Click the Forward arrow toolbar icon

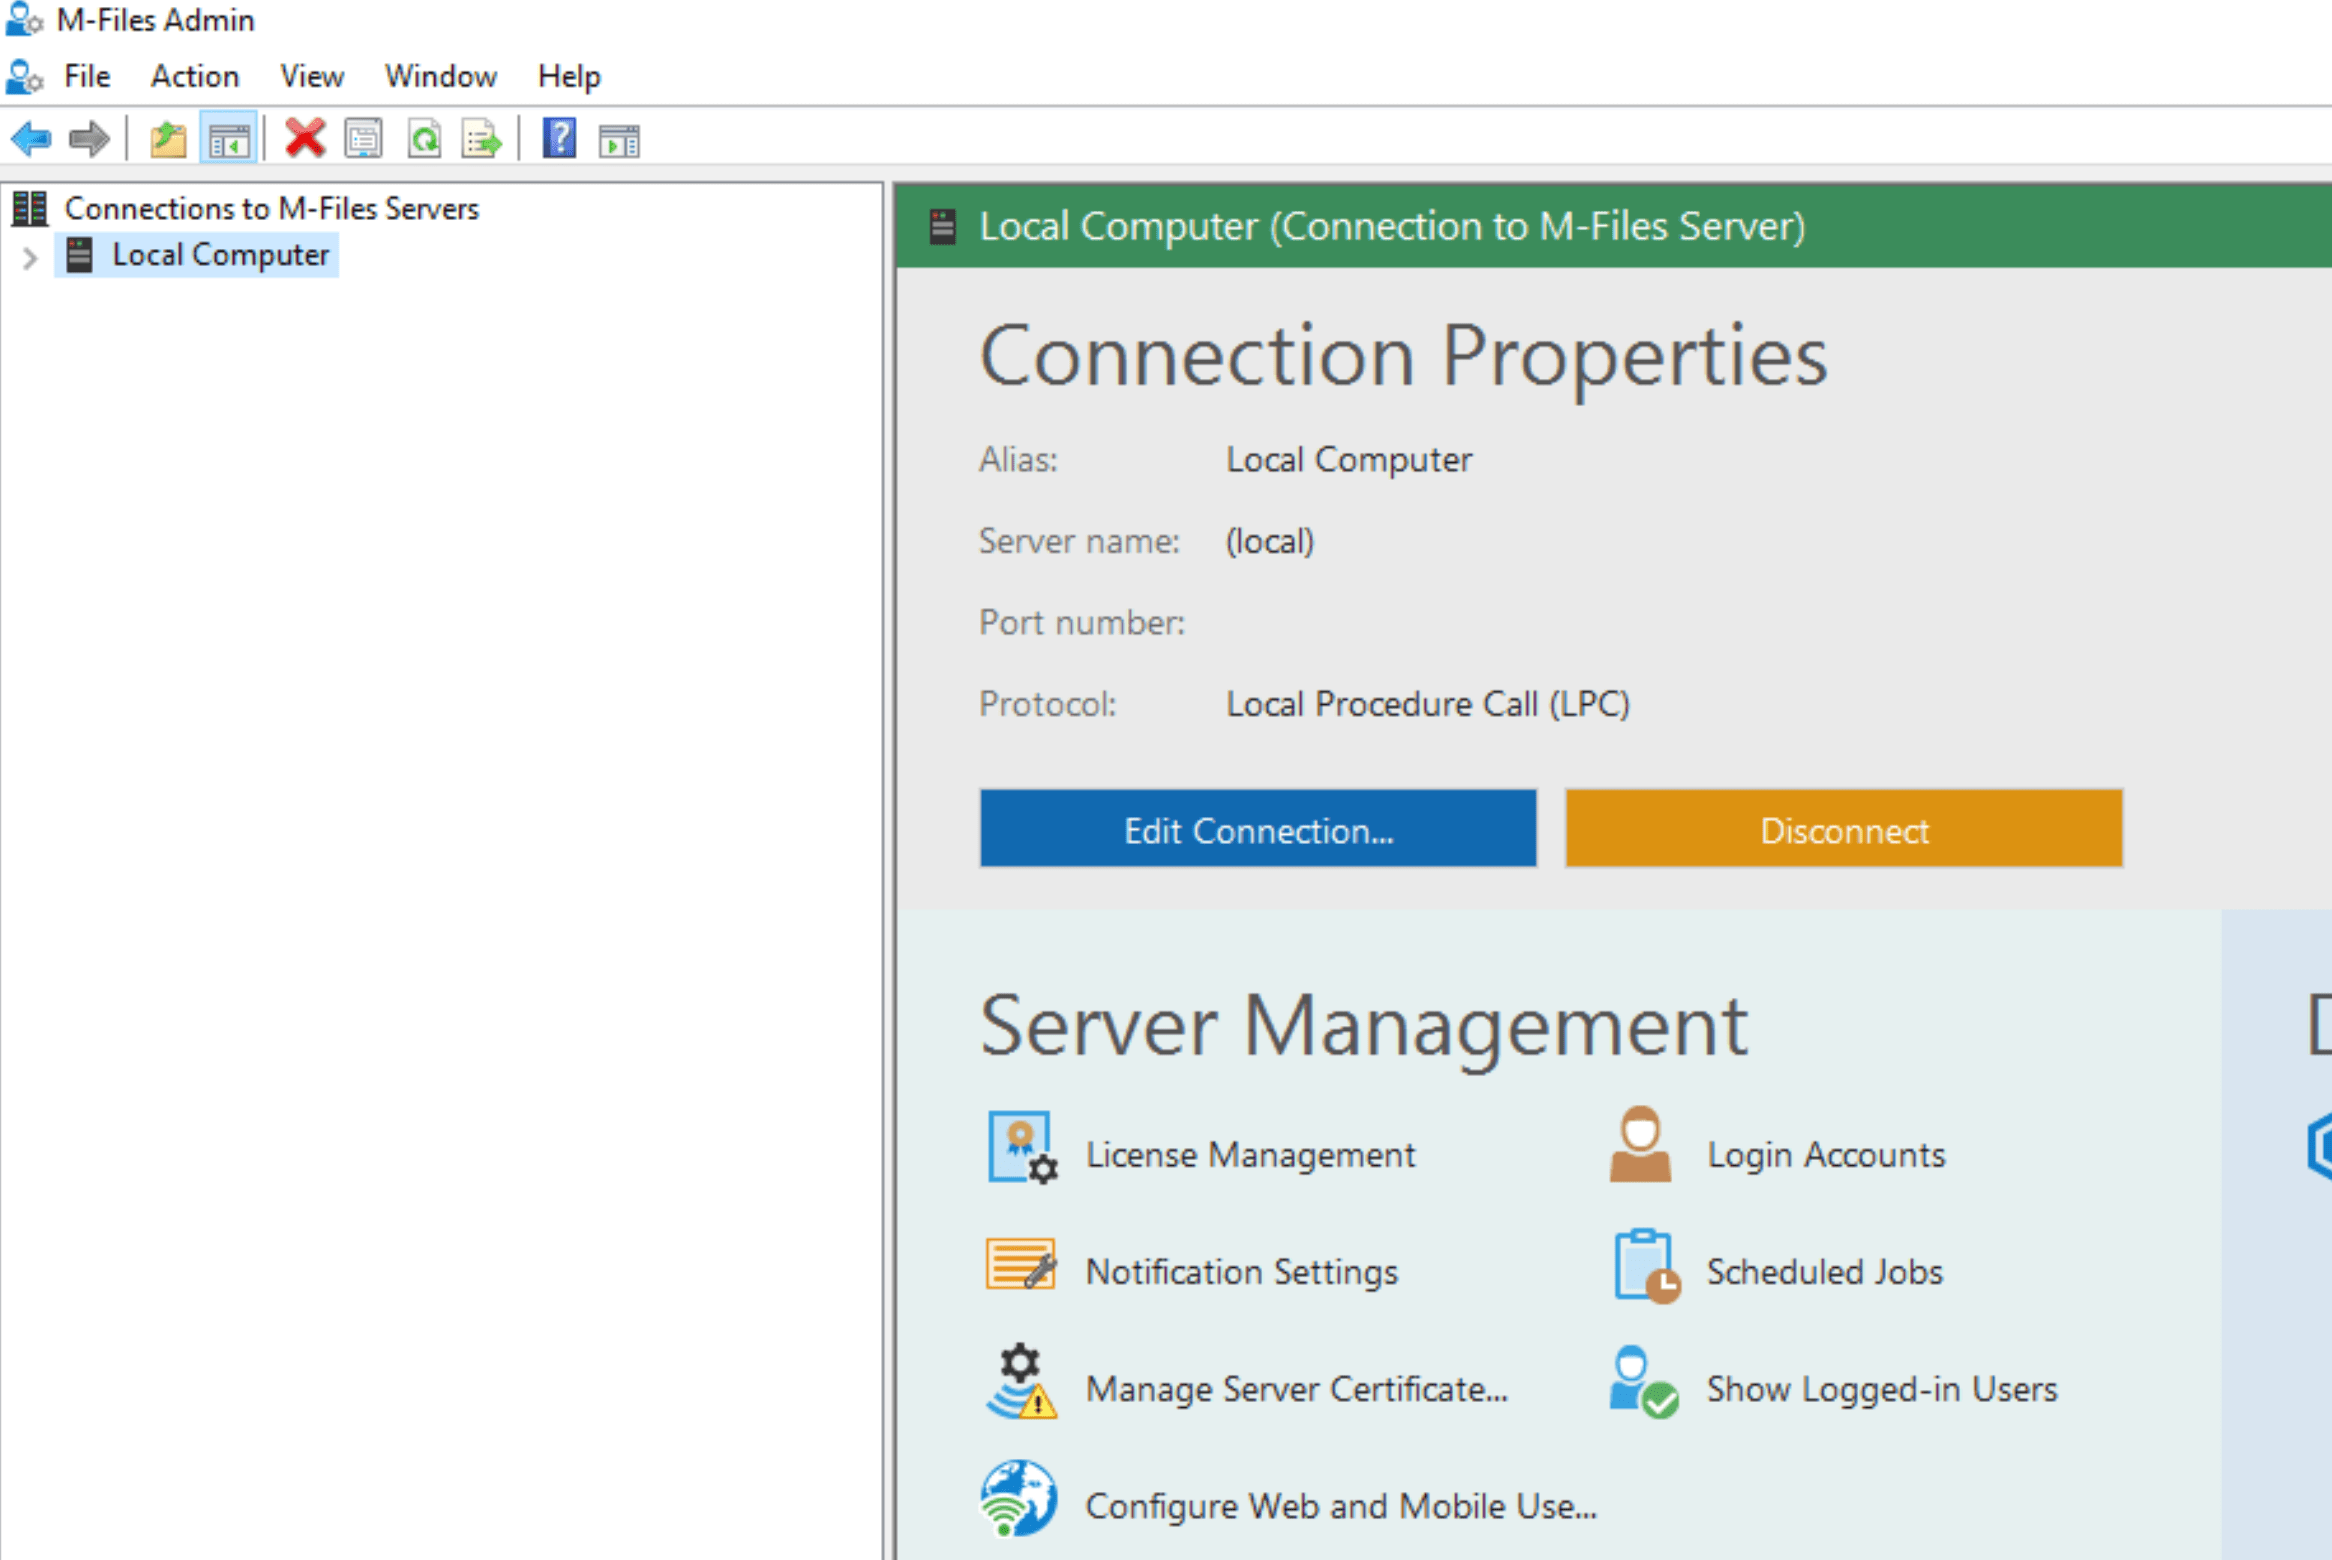coord(89,139)
